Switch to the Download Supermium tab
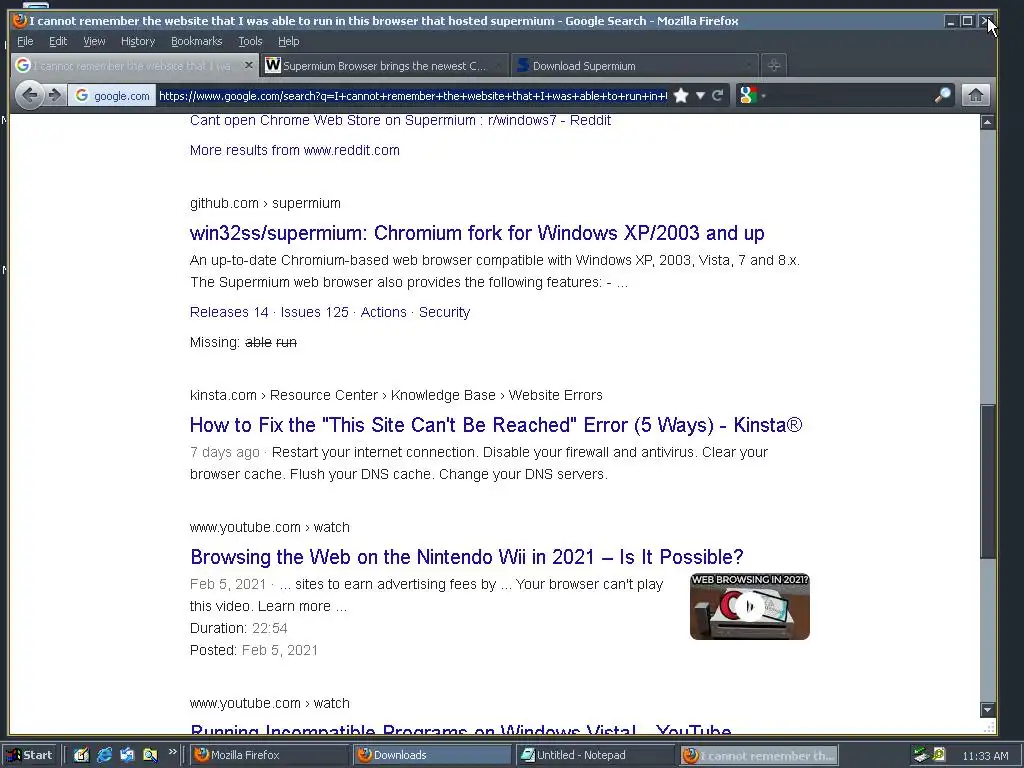This screenshot has width=1024, height=768. pyautogui.click(x=633, y=66)
